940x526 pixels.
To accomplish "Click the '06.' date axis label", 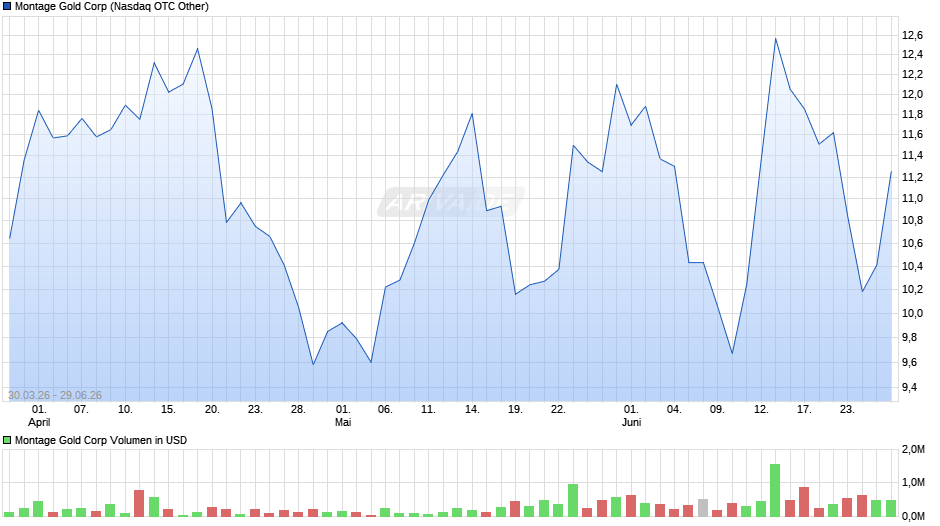I will point(385,409).
